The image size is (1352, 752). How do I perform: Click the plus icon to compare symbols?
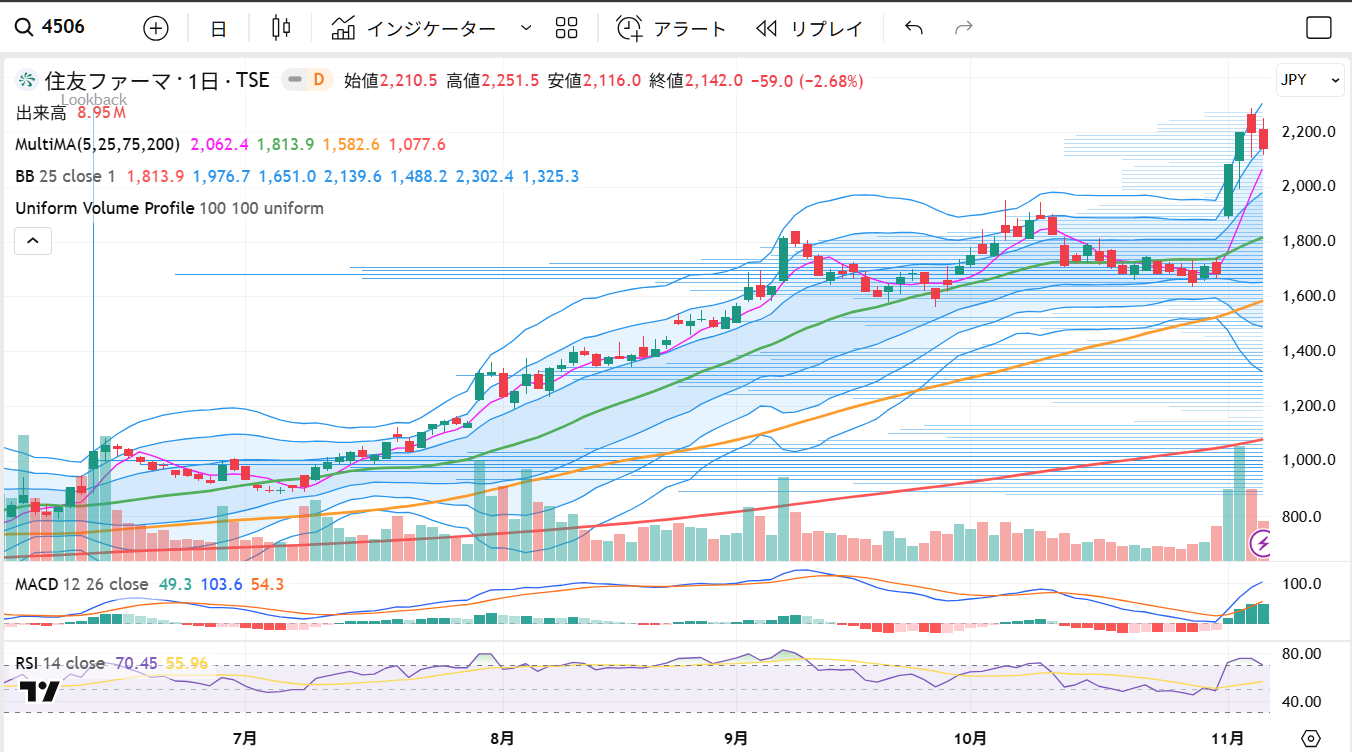tap(156, 28)
